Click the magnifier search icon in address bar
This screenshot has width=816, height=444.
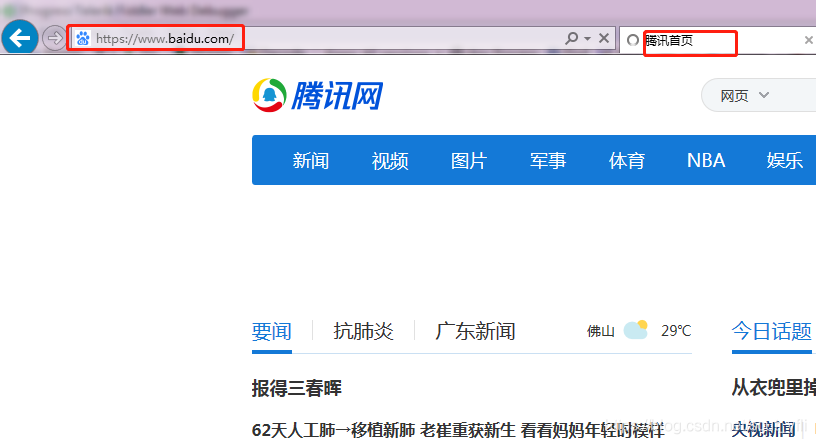[x=571, y=38]
